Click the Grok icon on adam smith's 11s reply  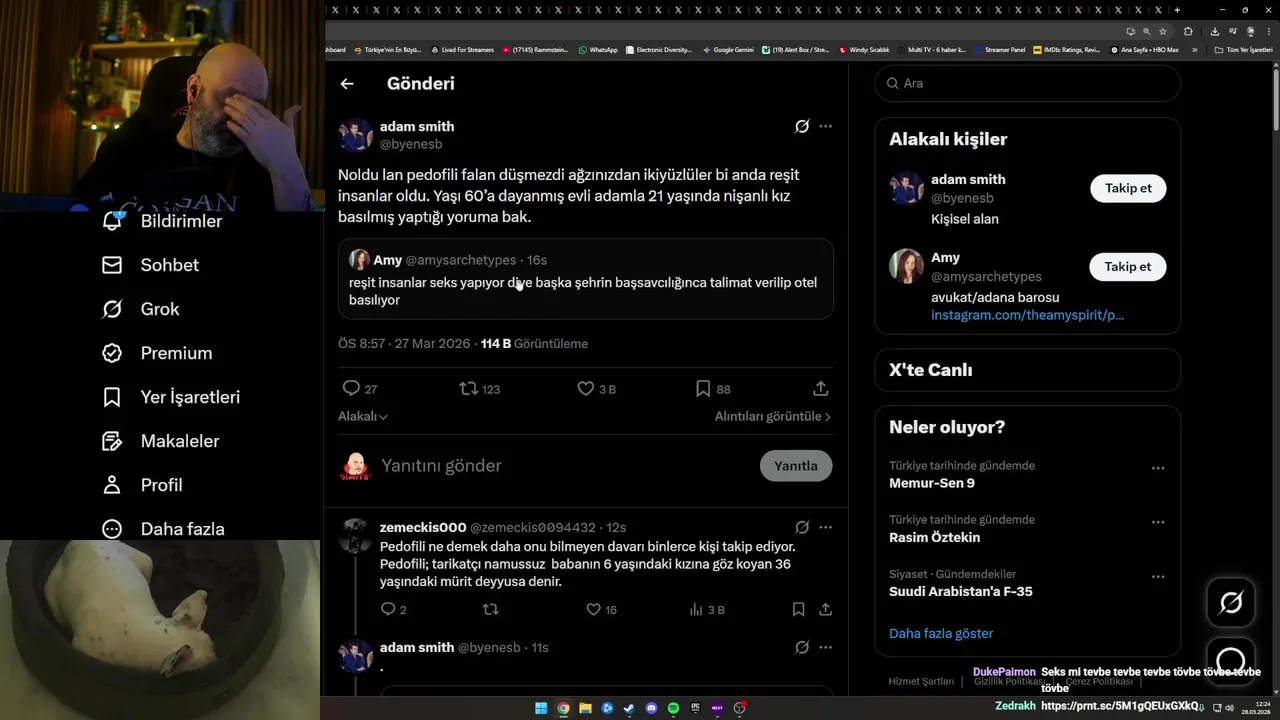802,647
